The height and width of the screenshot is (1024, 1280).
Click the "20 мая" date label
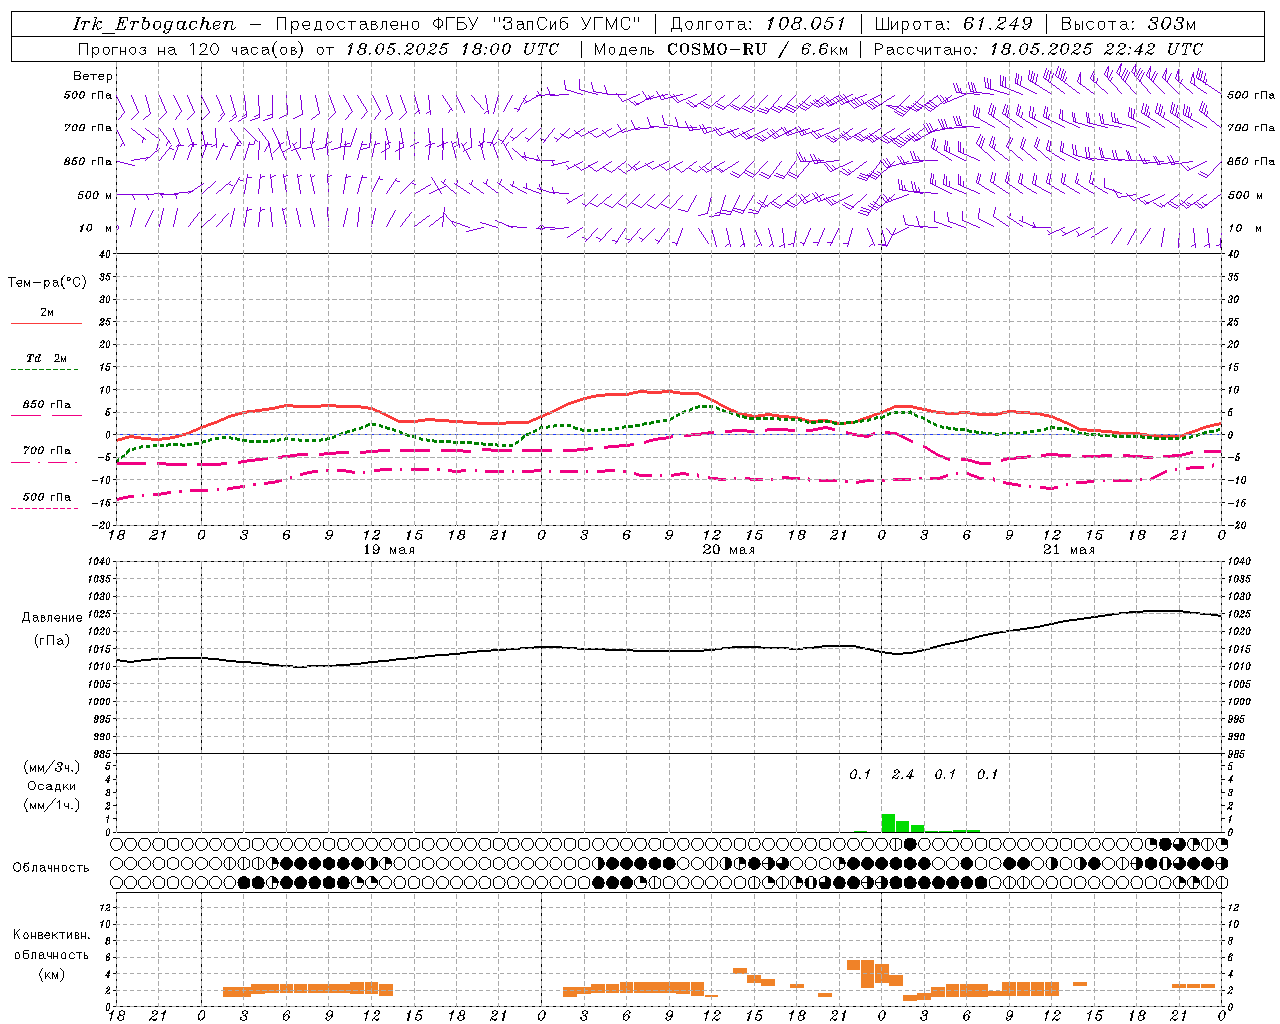[x=728, y=550]
